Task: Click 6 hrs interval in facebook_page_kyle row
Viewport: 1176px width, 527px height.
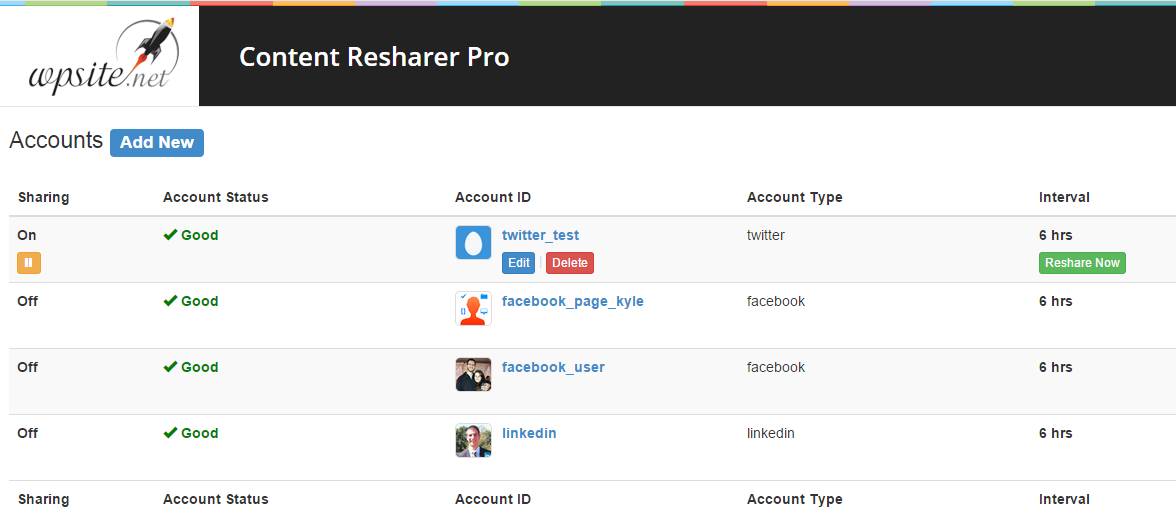Action: [1055, 301]
